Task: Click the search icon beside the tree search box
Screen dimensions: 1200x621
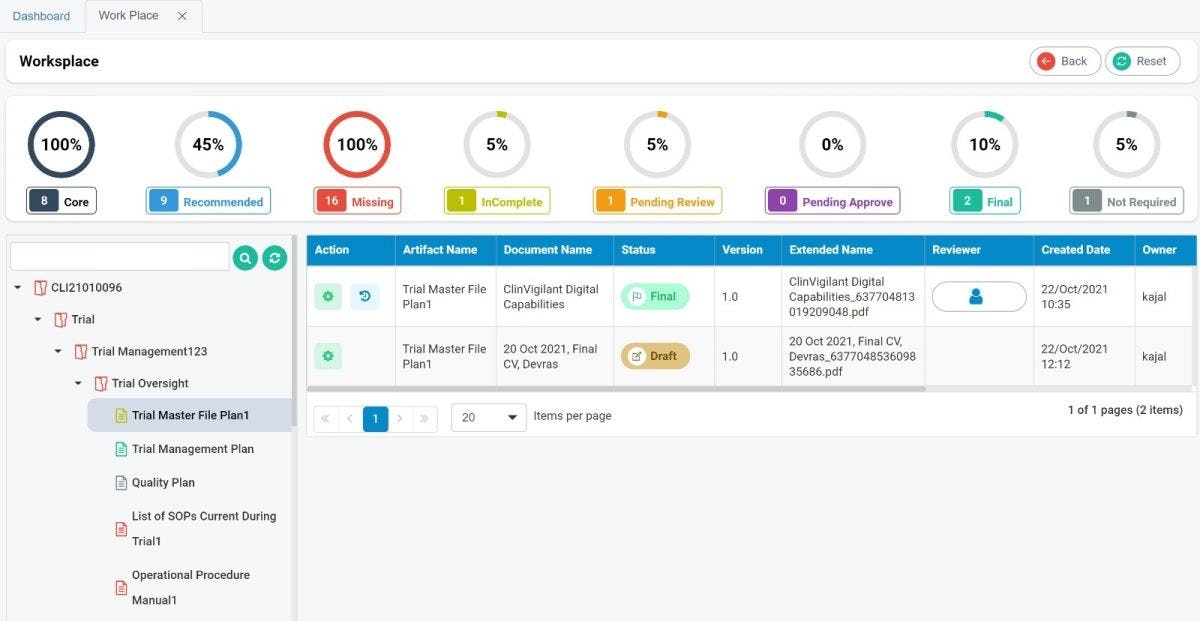Action: click(245, 256)
